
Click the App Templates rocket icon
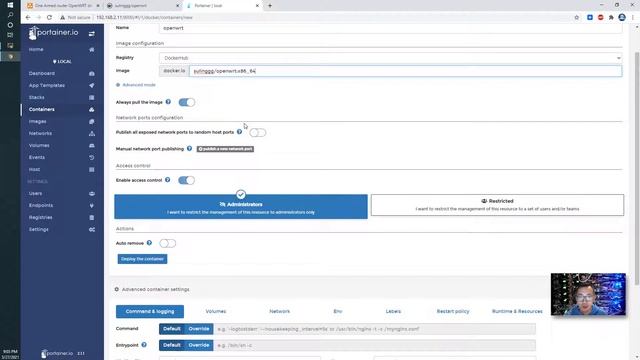[92, 85]
